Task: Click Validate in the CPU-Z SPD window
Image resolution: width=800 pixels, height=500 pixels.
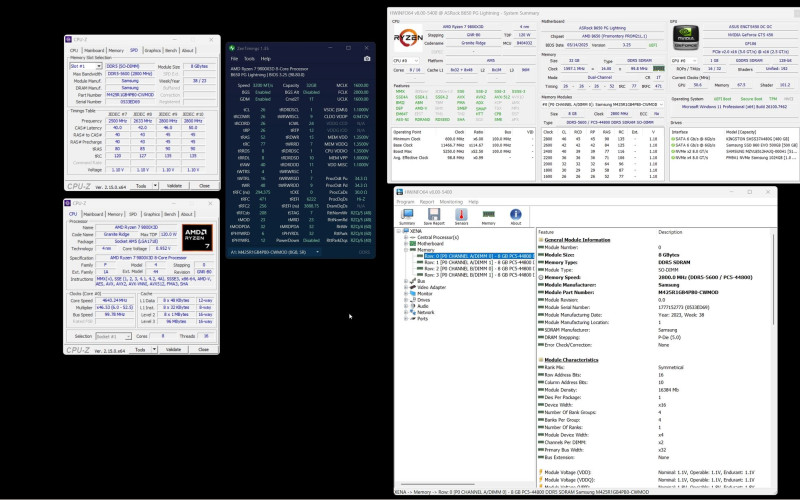Action: [x=174, y=186]
